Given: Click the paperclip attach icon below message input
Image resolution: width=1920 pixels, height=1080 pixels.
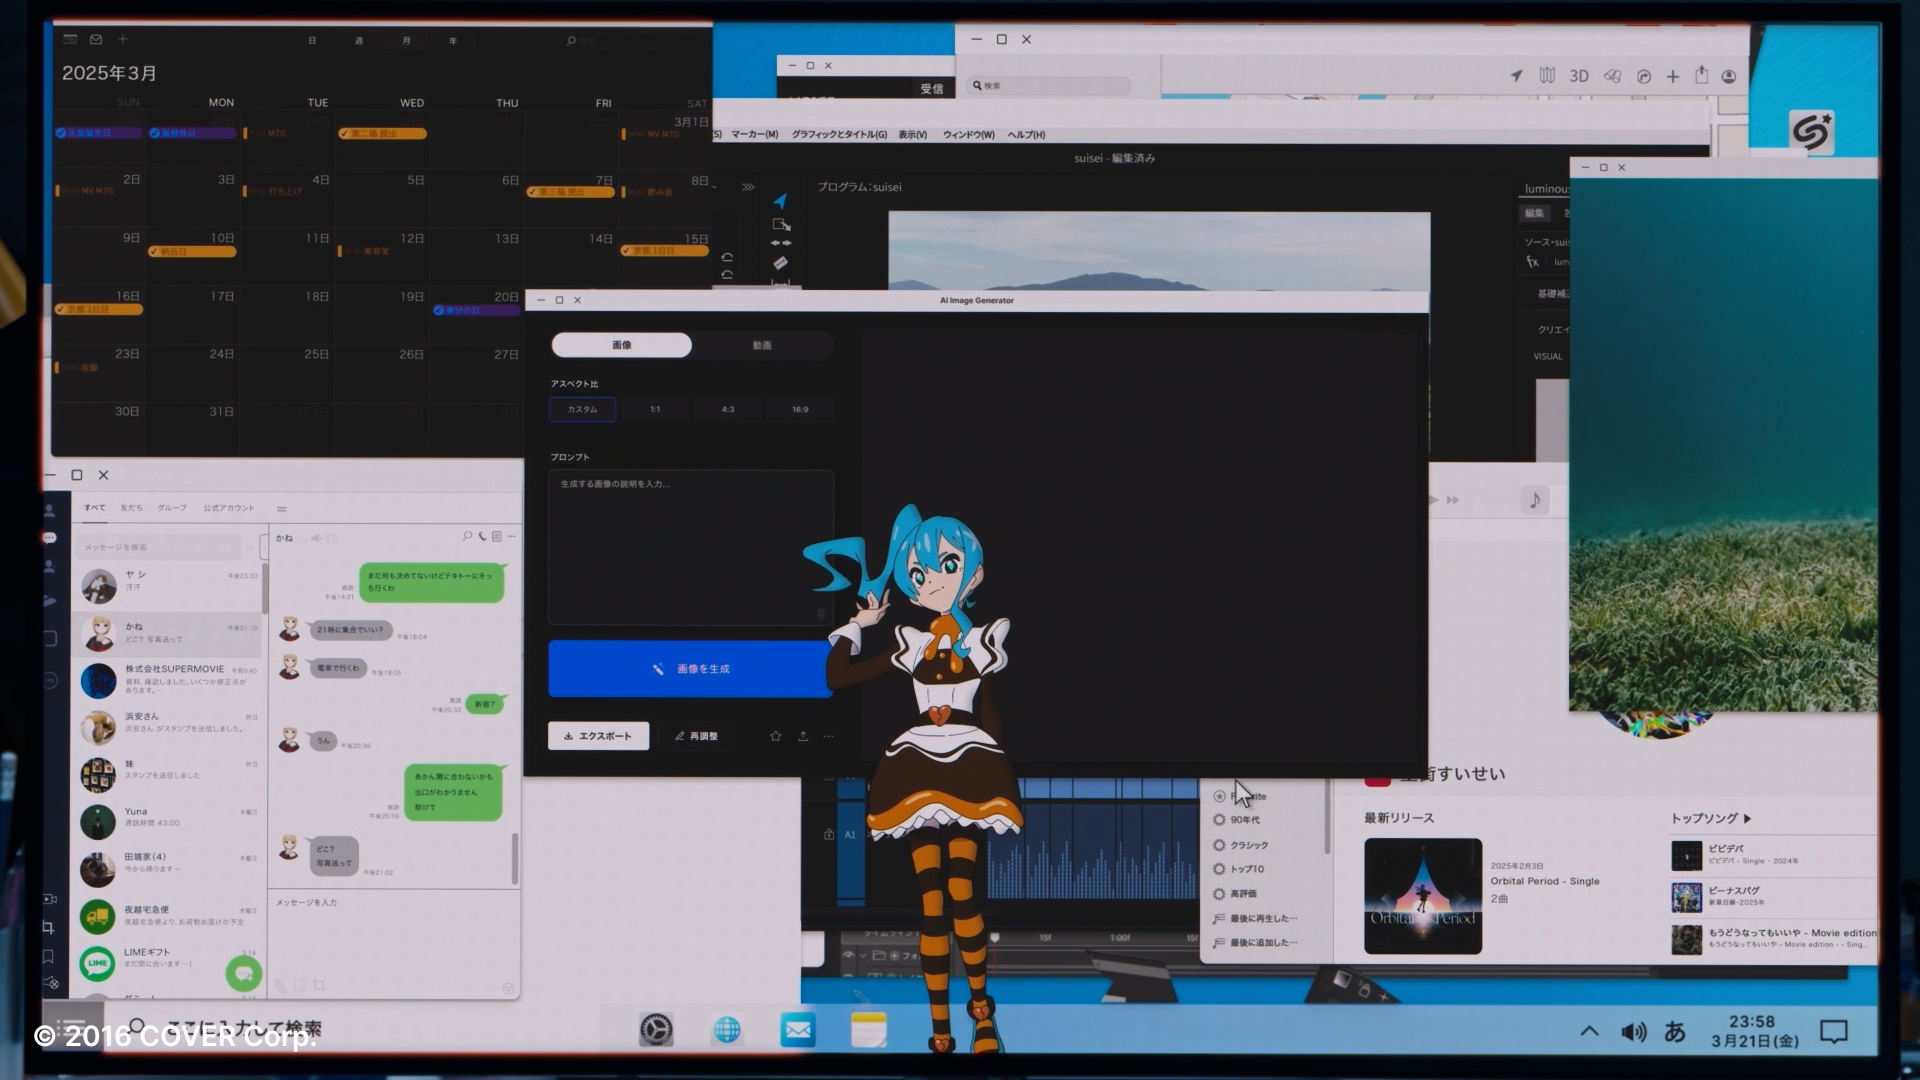Looking at the screenshot, I should pos(281,985).
